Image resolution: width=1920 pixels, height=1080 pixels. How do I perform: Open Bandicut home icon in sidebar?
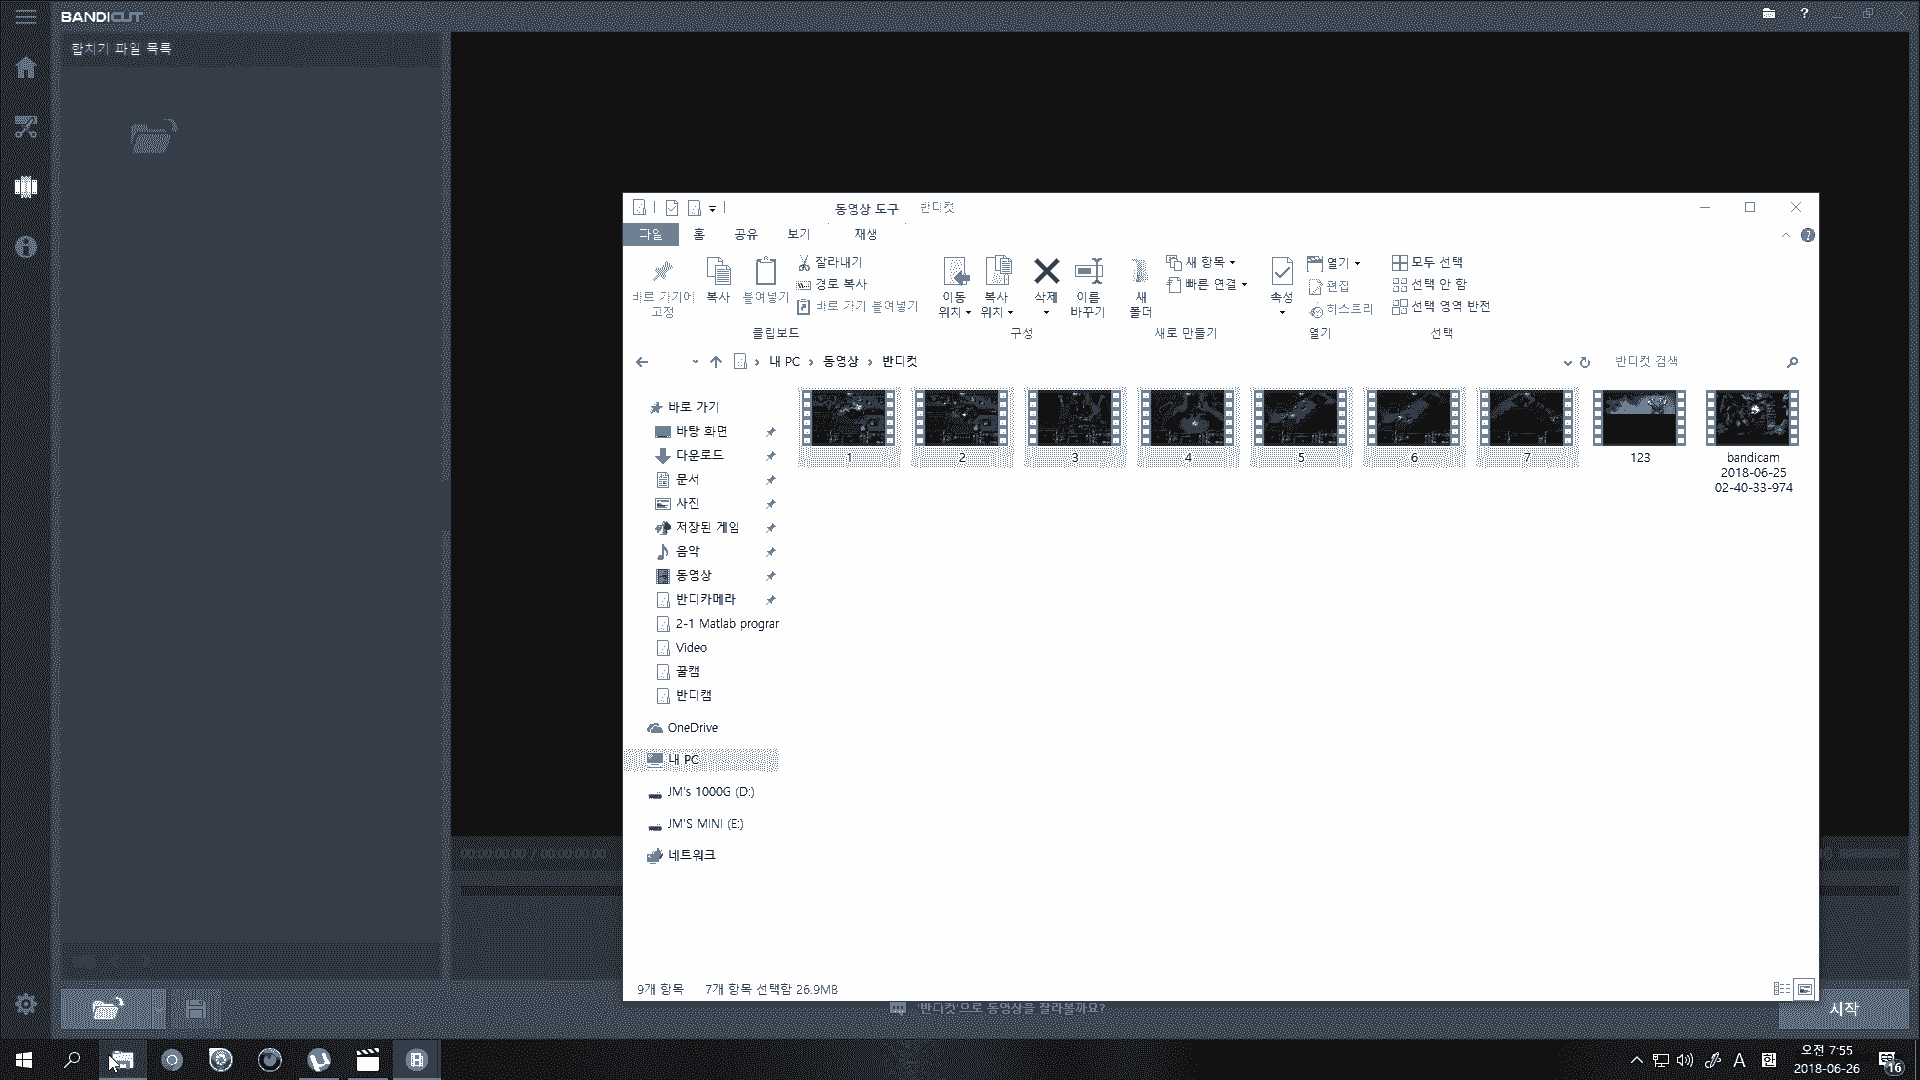coord(26,67)
